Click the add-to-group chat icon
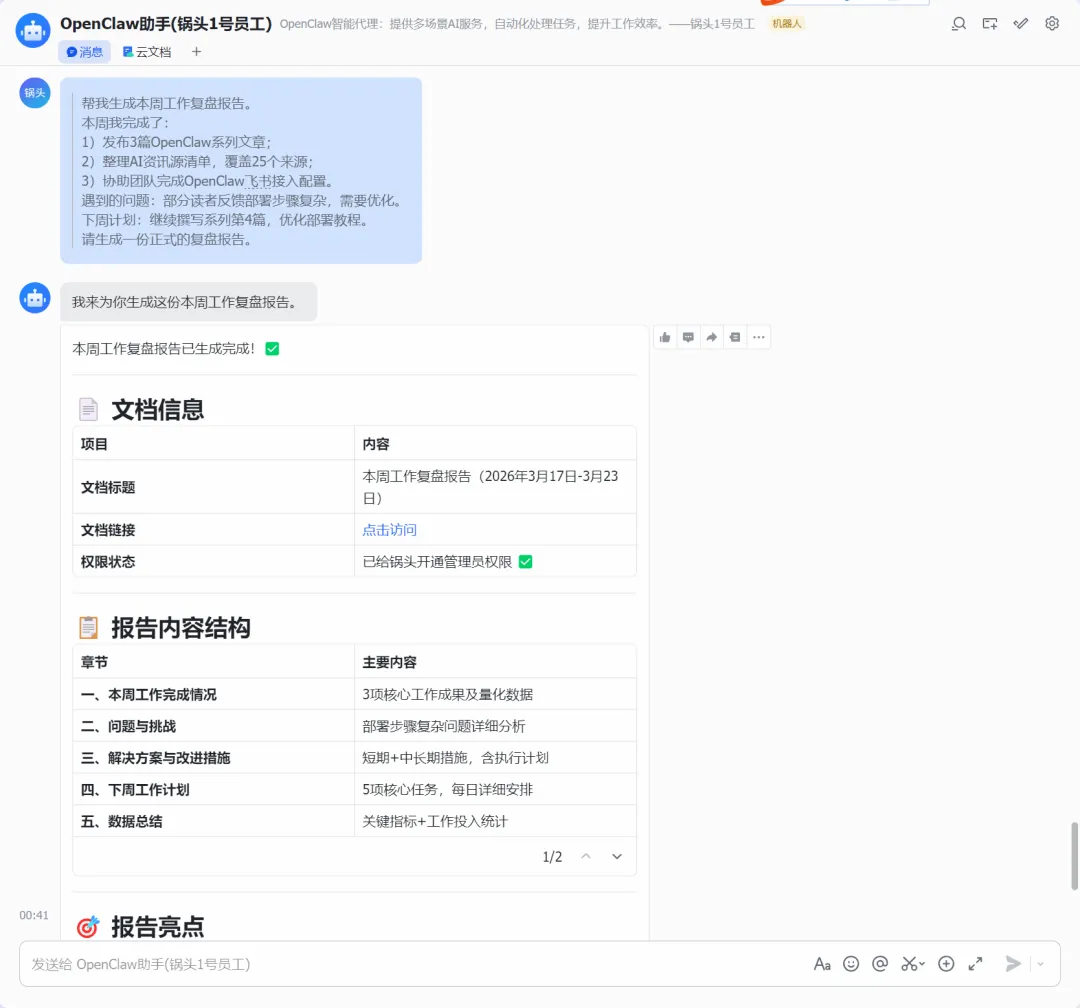This screenshot has height=1008, width=1080. pyautogui.click(x=990, y=24)
